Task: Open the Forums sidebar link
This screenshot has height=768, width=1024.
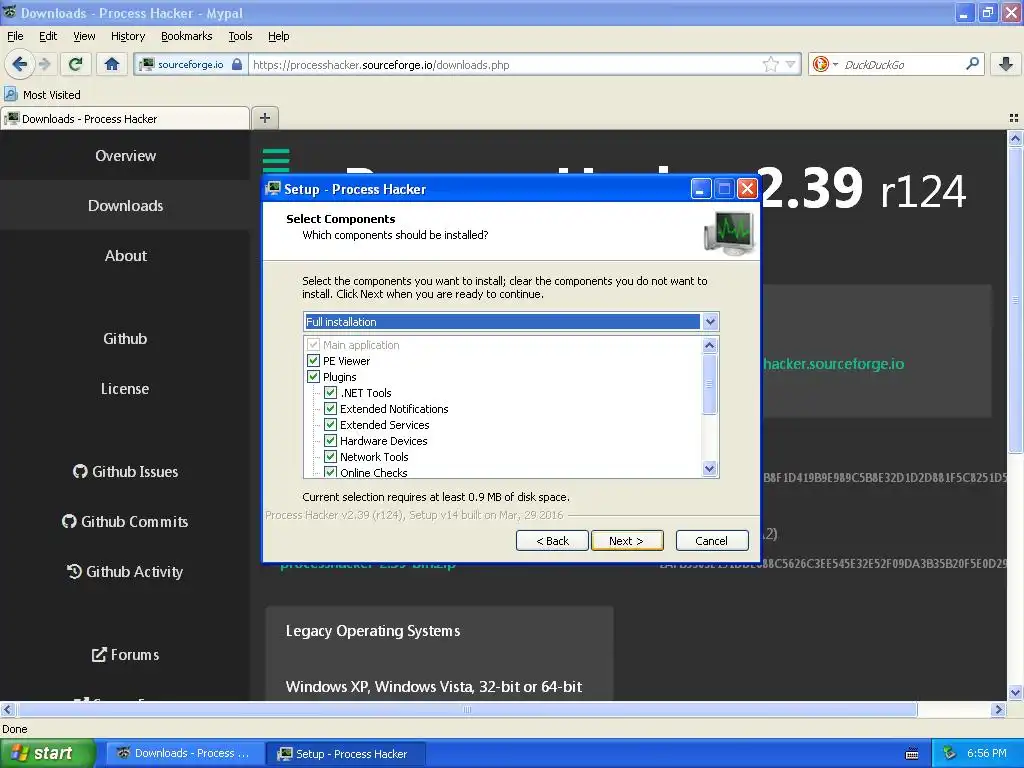Action: point(125,655)
